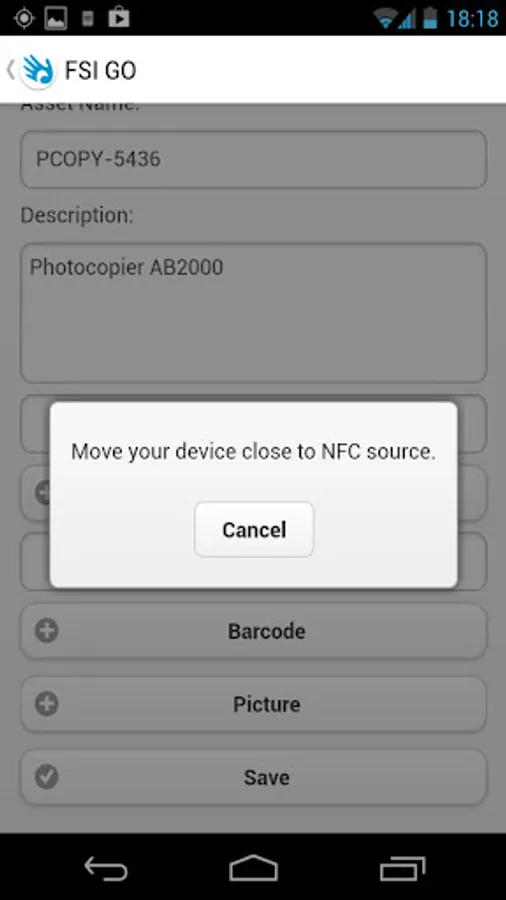Click the FSI GO hand logo
The image size is (506, 900).
click(x=38, y=71)
